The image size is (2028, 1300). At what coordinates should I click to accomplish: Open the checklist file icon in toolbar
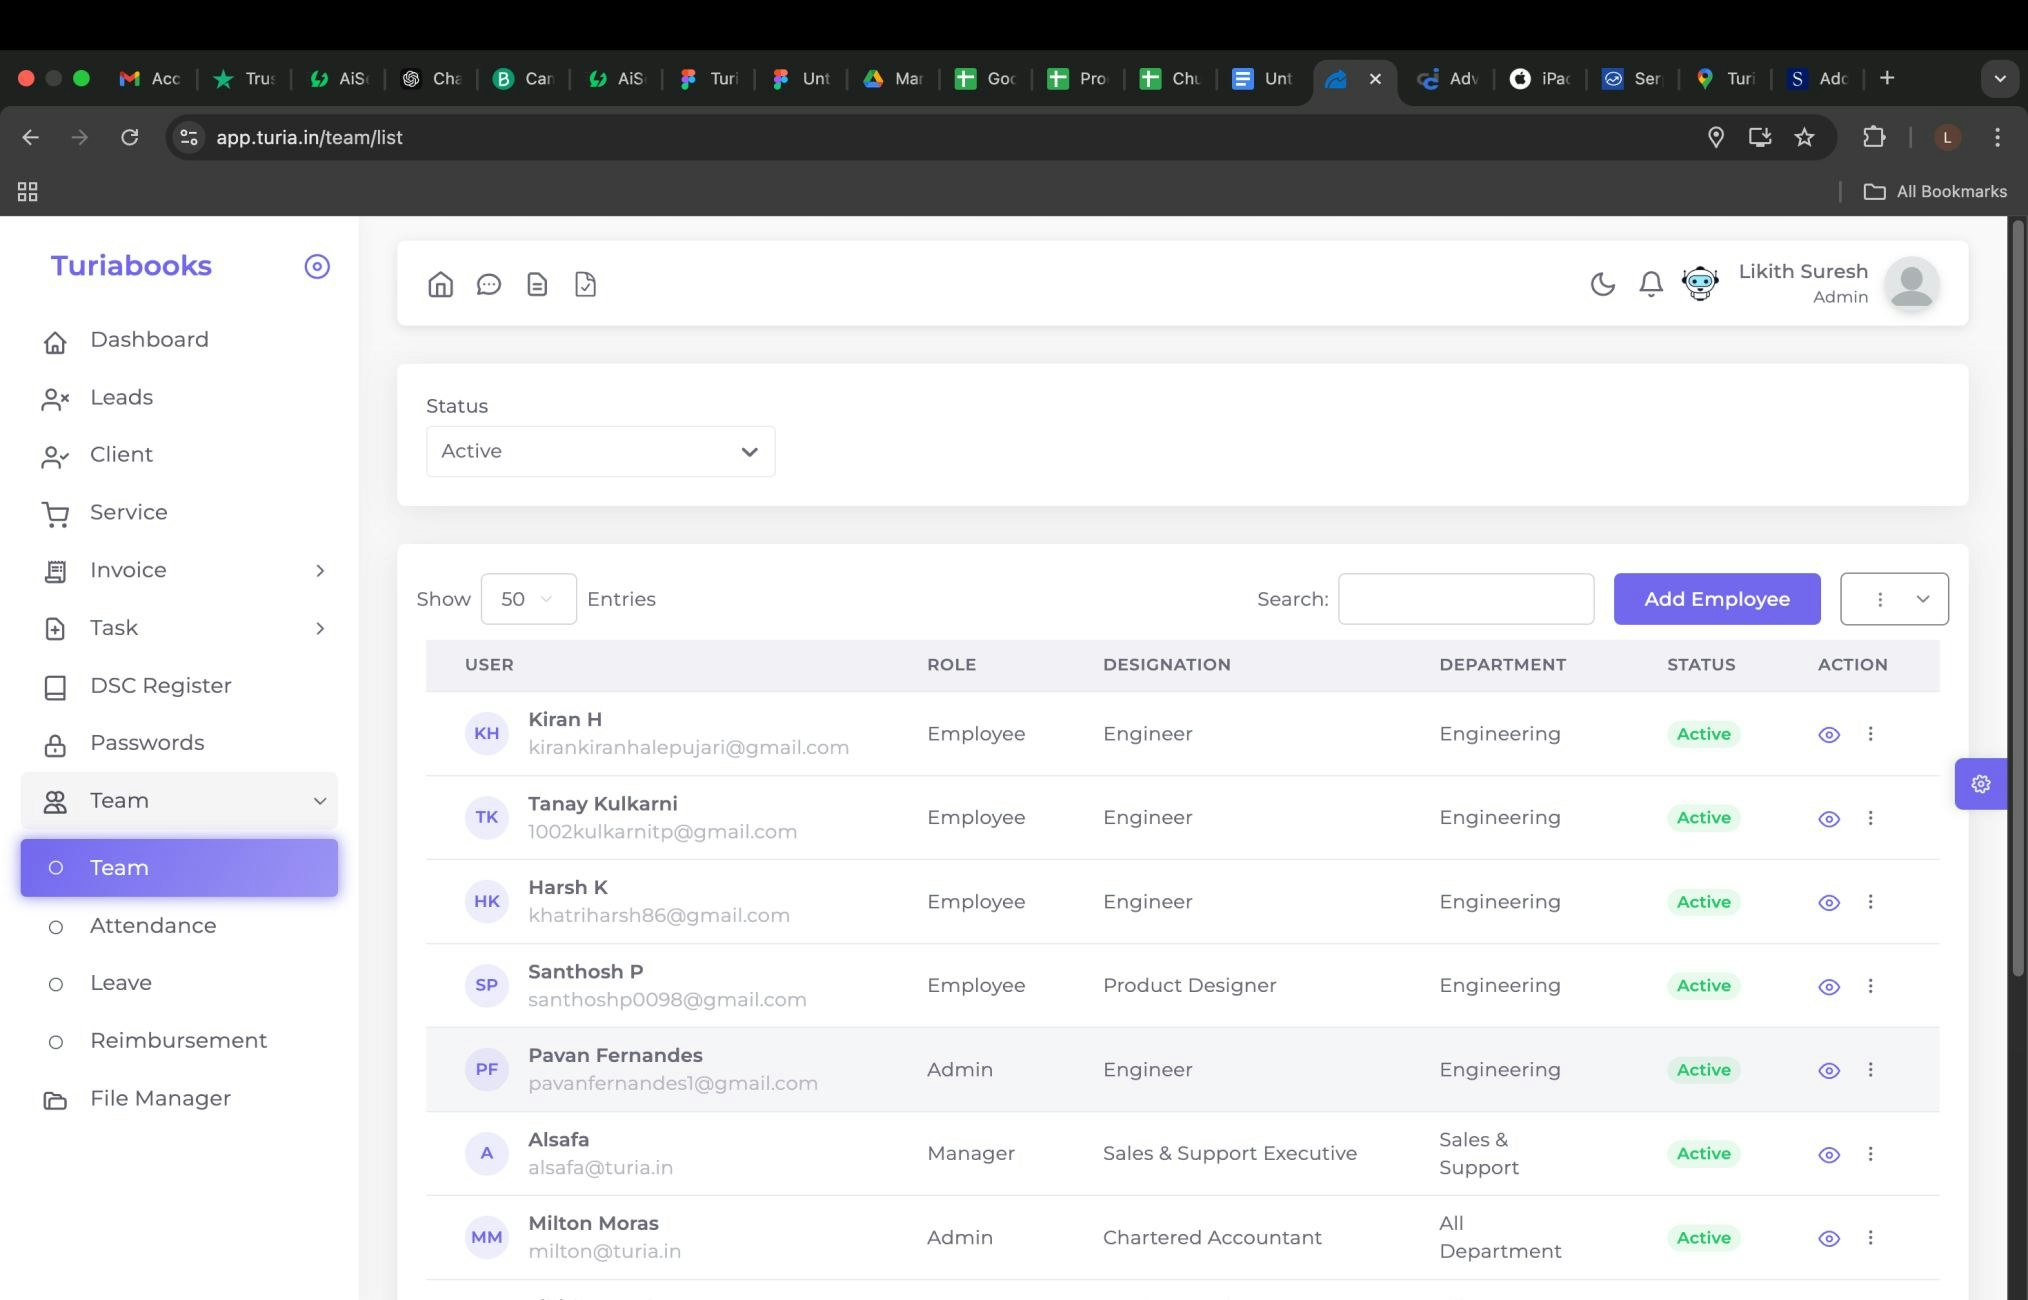click(x=585, y=285)
